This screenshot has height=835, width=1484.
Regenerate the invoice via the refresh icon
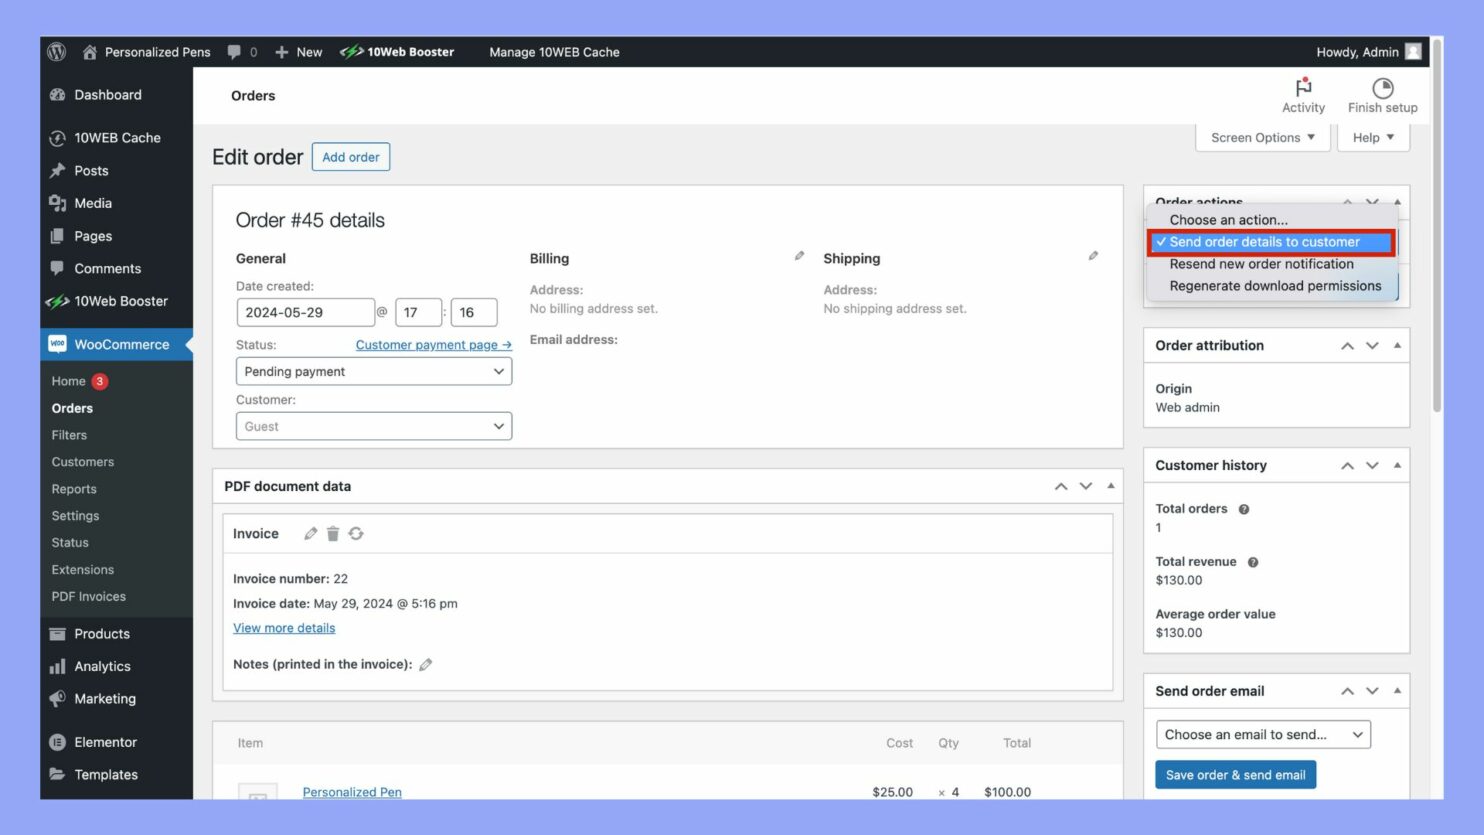tap(356, 533)
